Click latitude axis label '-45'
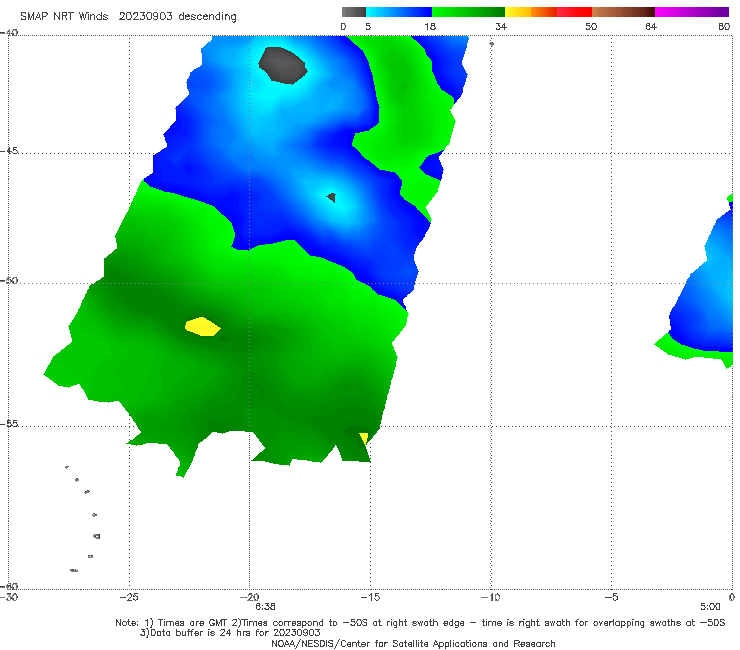This screenshot has width=740, height=650. coord(9,151)
